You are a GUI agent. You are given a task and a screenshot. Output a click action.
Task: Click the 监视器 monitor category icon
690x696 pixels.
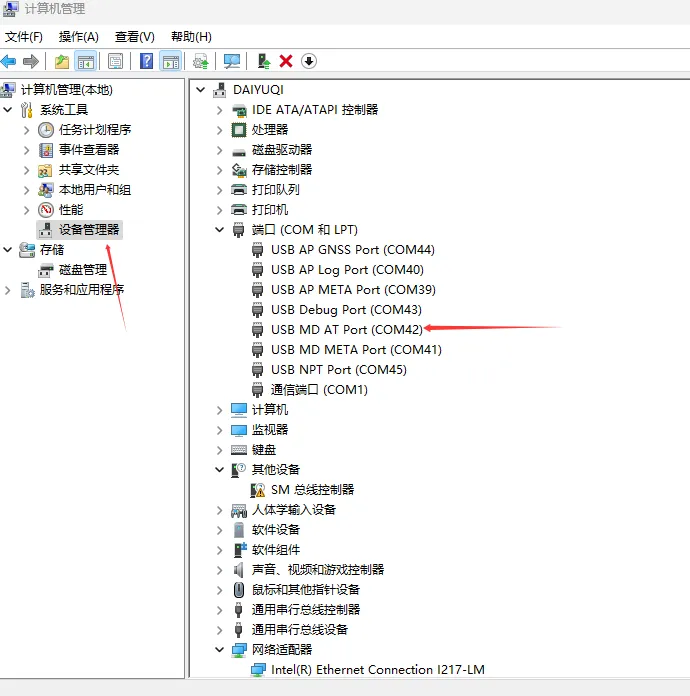(239, 430)
